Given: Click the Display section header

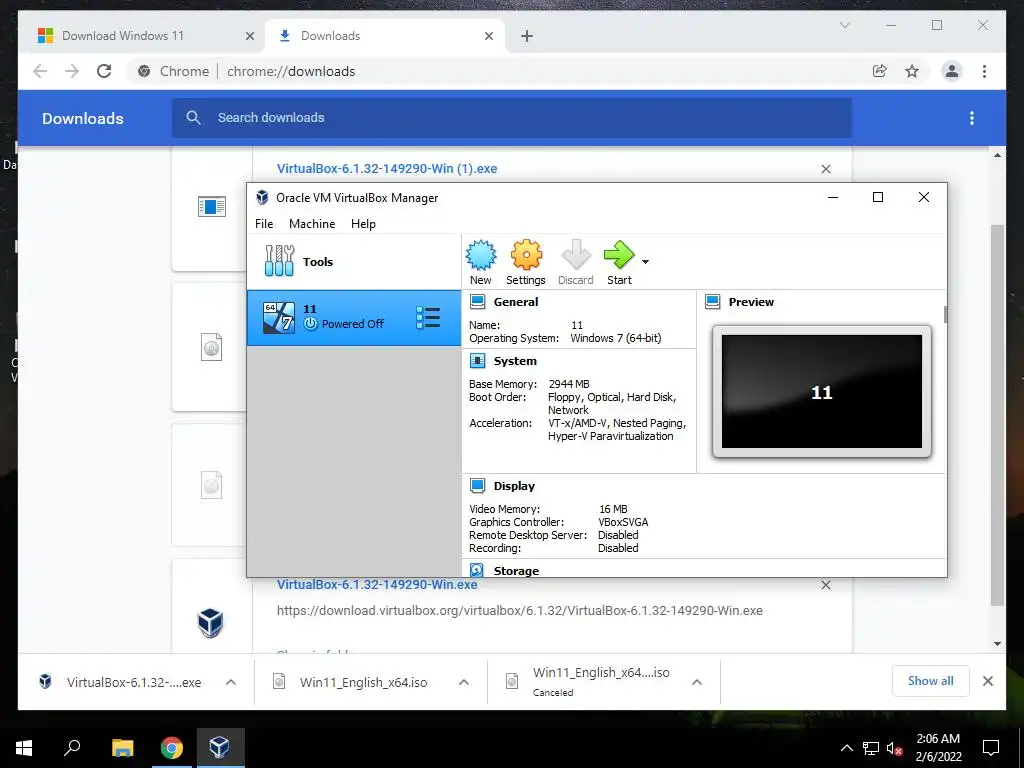Looking at the screenshot, I should click(x=514, y=486).
